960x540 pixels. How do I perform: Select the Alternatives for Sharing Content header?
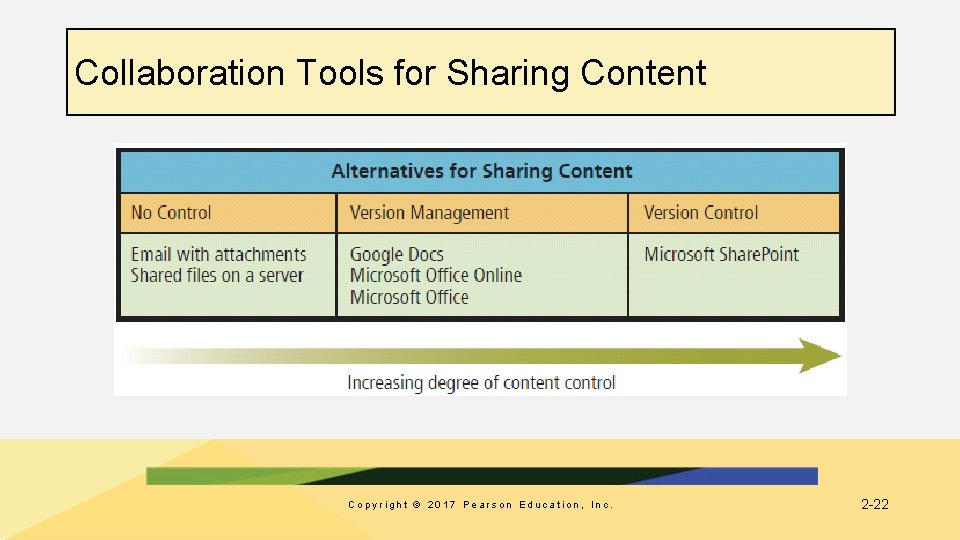(x=481, y=171)
